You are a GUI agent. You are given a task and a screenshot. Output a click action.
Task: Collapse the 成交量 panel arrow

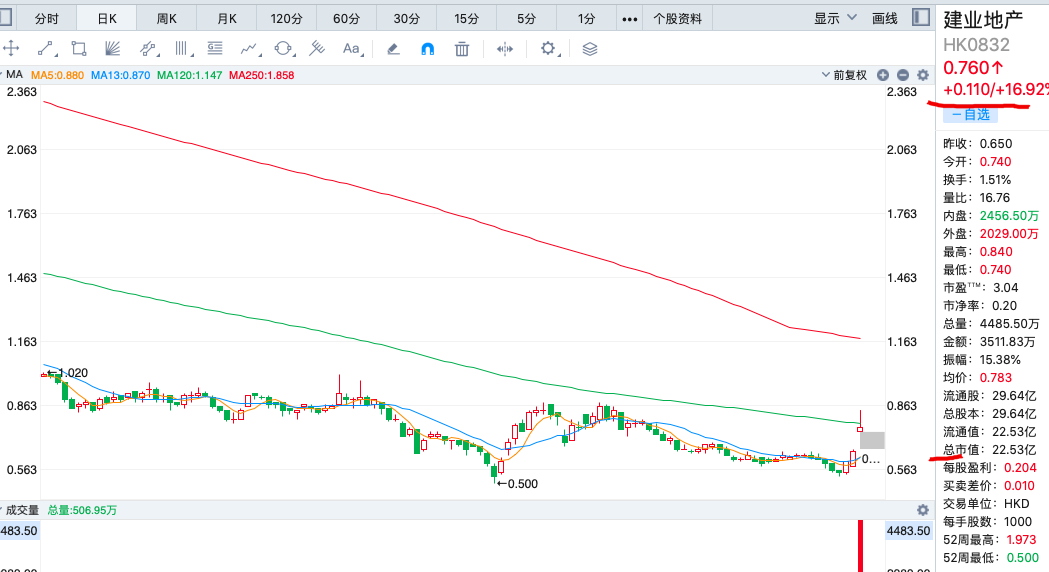[2, 510]
